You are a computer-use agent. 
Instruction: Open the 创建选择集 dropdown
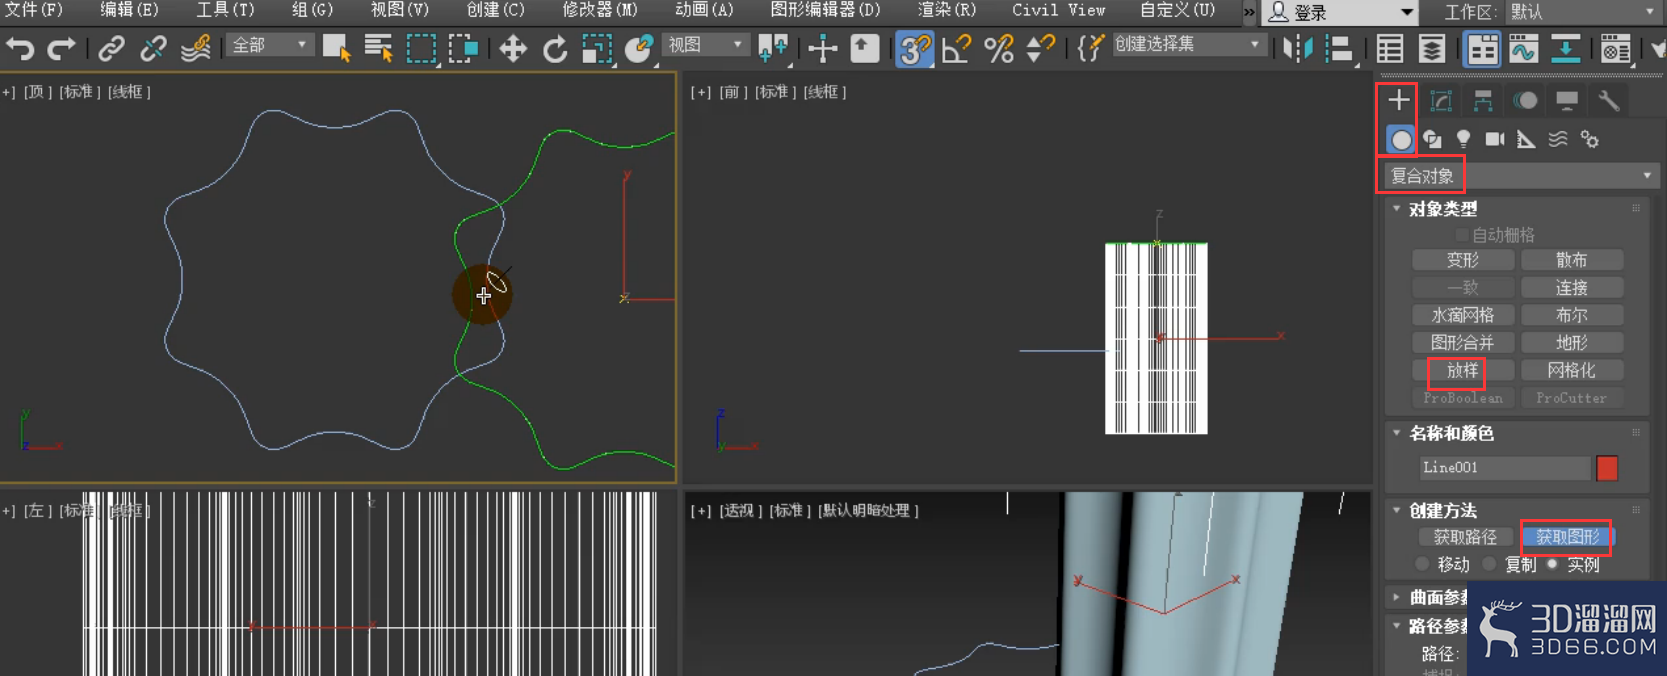click(1188, 45)
